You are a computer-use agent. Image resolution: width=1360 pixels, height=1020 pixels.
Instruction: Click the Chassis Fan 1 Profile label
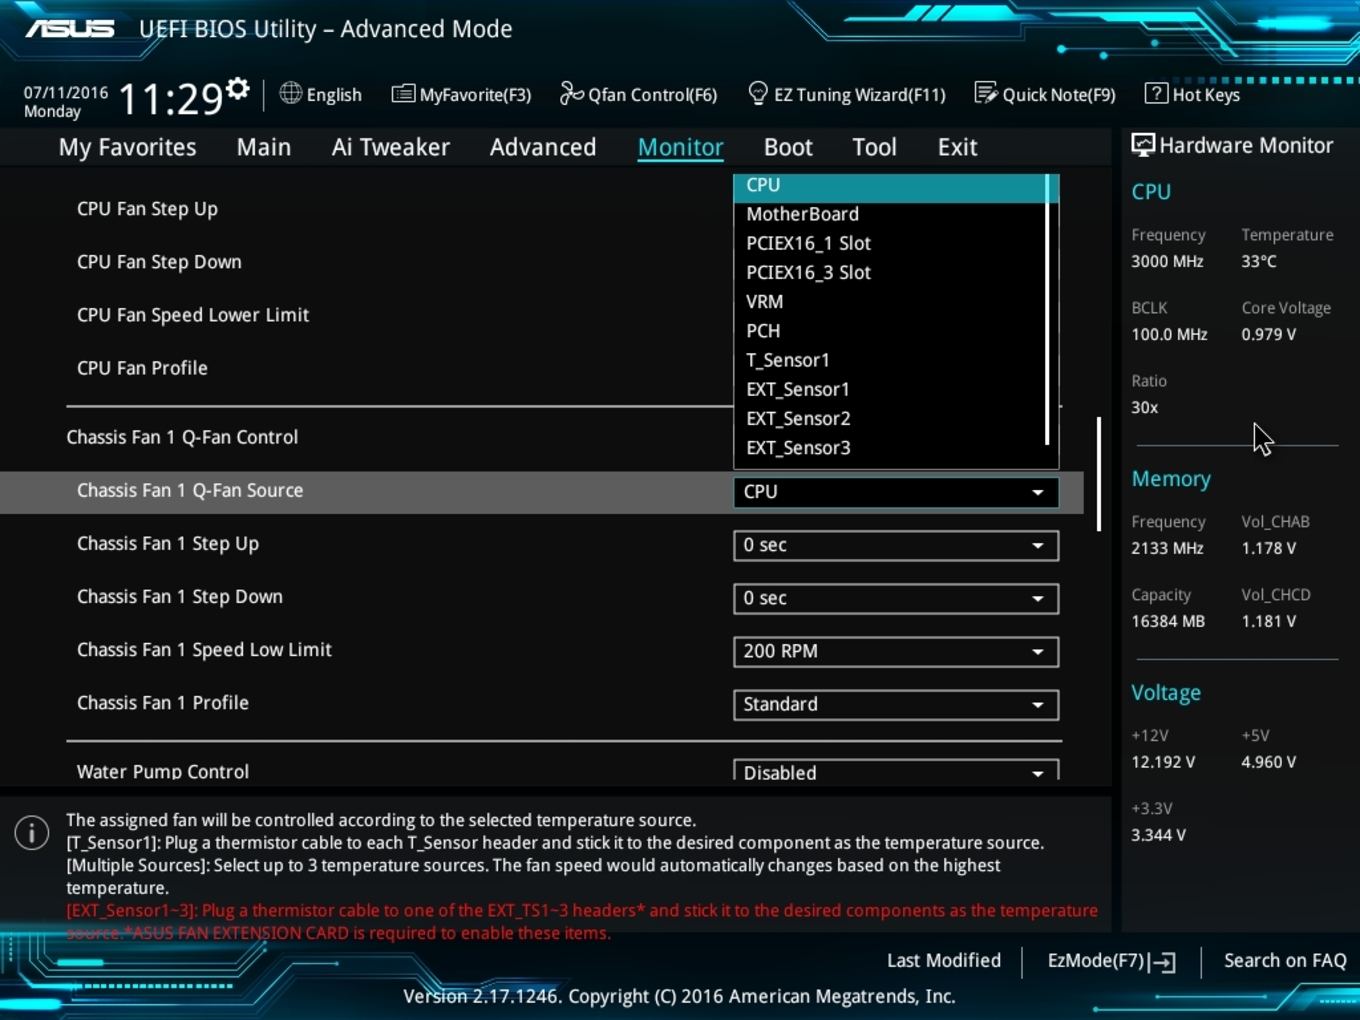[163, 703]
